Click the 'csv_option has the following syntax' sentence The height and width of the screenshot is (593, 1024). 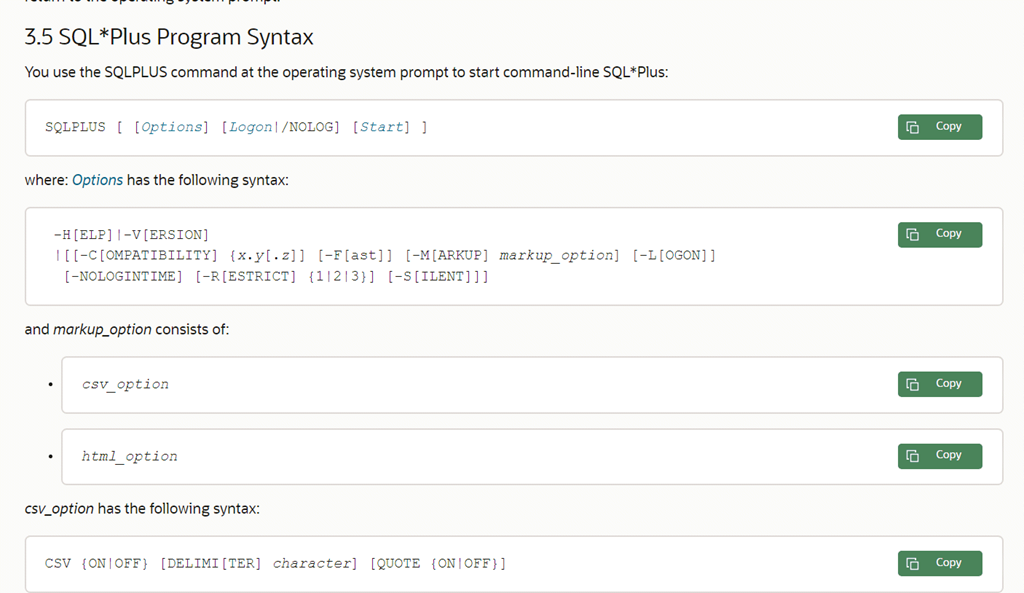[x=142, y=508]
